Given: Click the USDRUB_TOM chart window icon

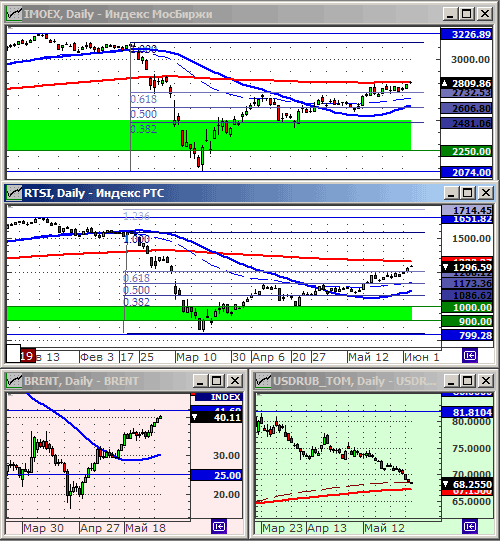Looking at the screenshot, I should 263,381.
